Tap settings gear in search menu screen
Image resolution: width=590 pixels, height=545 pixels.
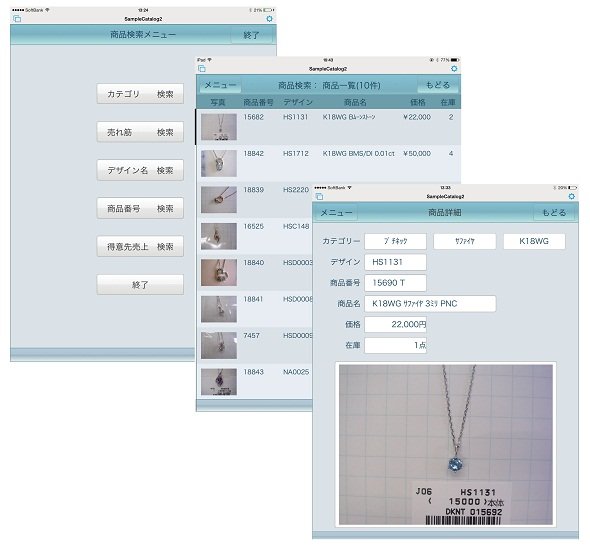269,18
